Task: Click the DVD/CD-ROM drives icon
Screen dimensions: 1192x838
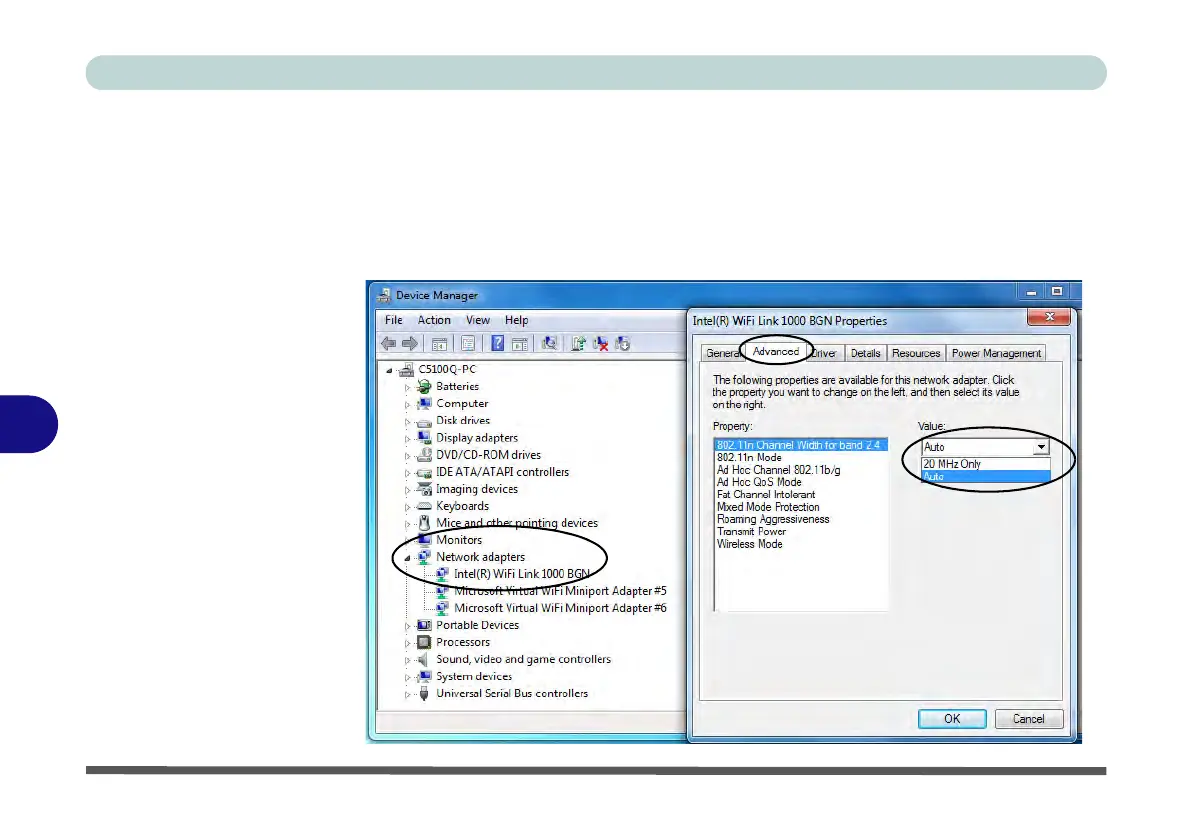Action: click(x=424, y=455)
